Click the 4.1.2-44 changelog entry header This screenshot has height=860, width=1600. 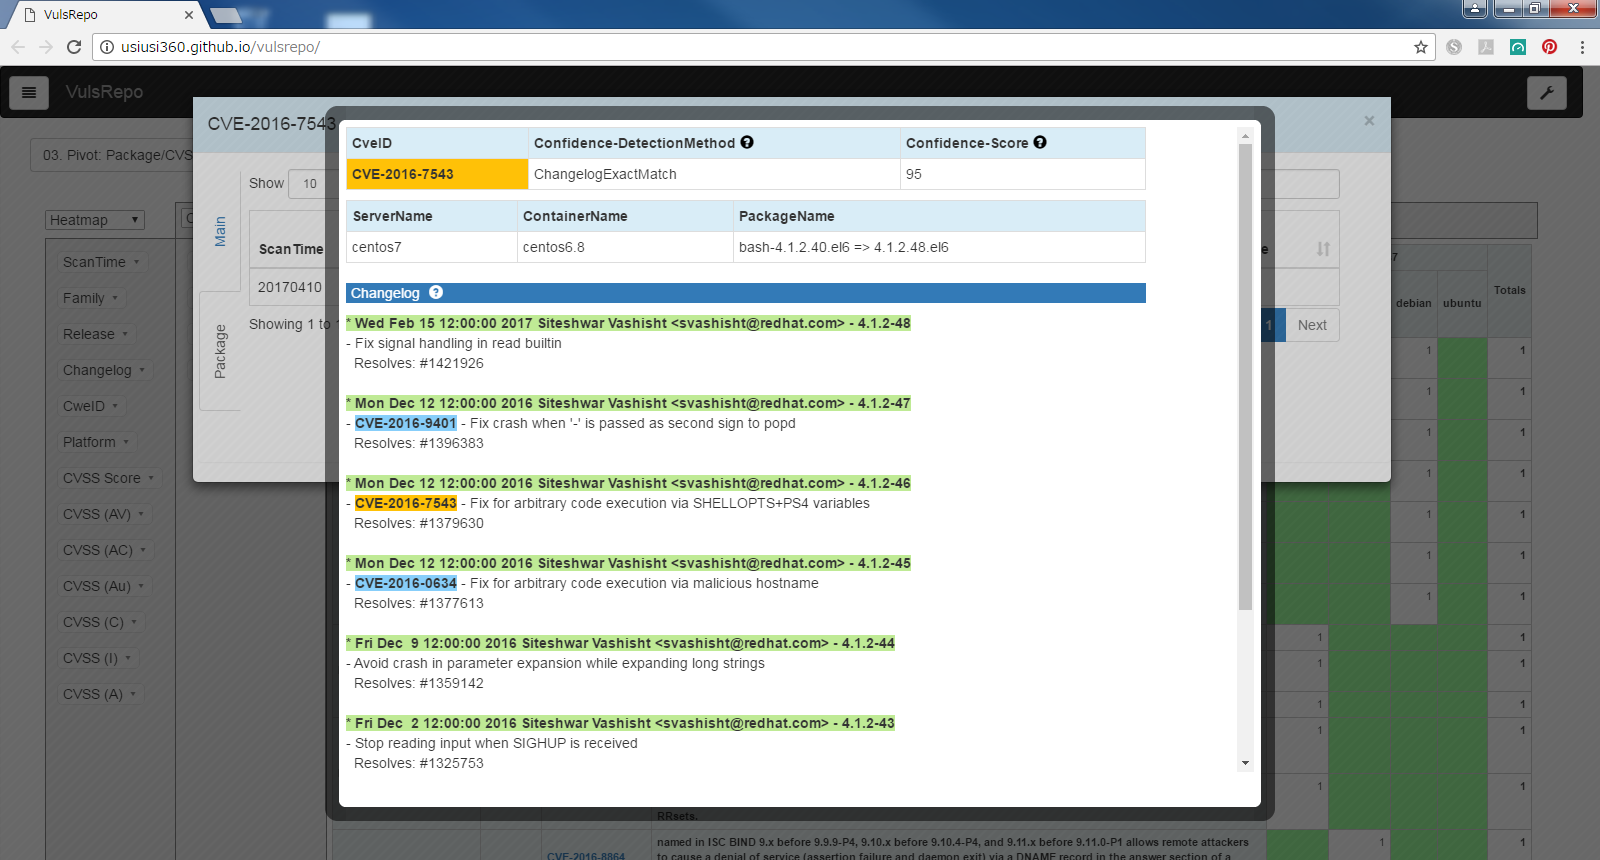pyautogui.click(x=620, y=643)
